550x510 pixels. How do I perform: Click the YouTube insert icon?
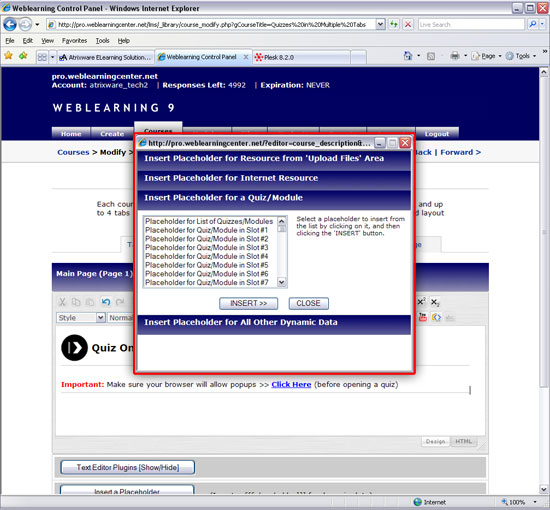point(423,317)
